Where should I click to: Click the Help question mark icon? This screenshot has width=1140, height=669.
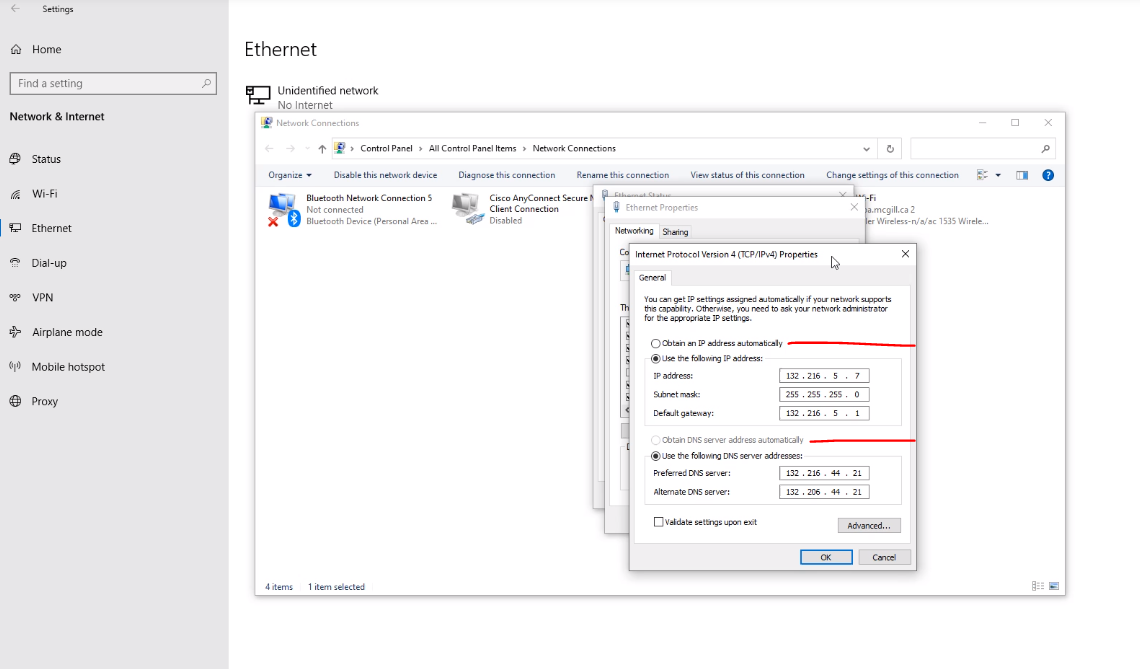[x=1048, y=174]
